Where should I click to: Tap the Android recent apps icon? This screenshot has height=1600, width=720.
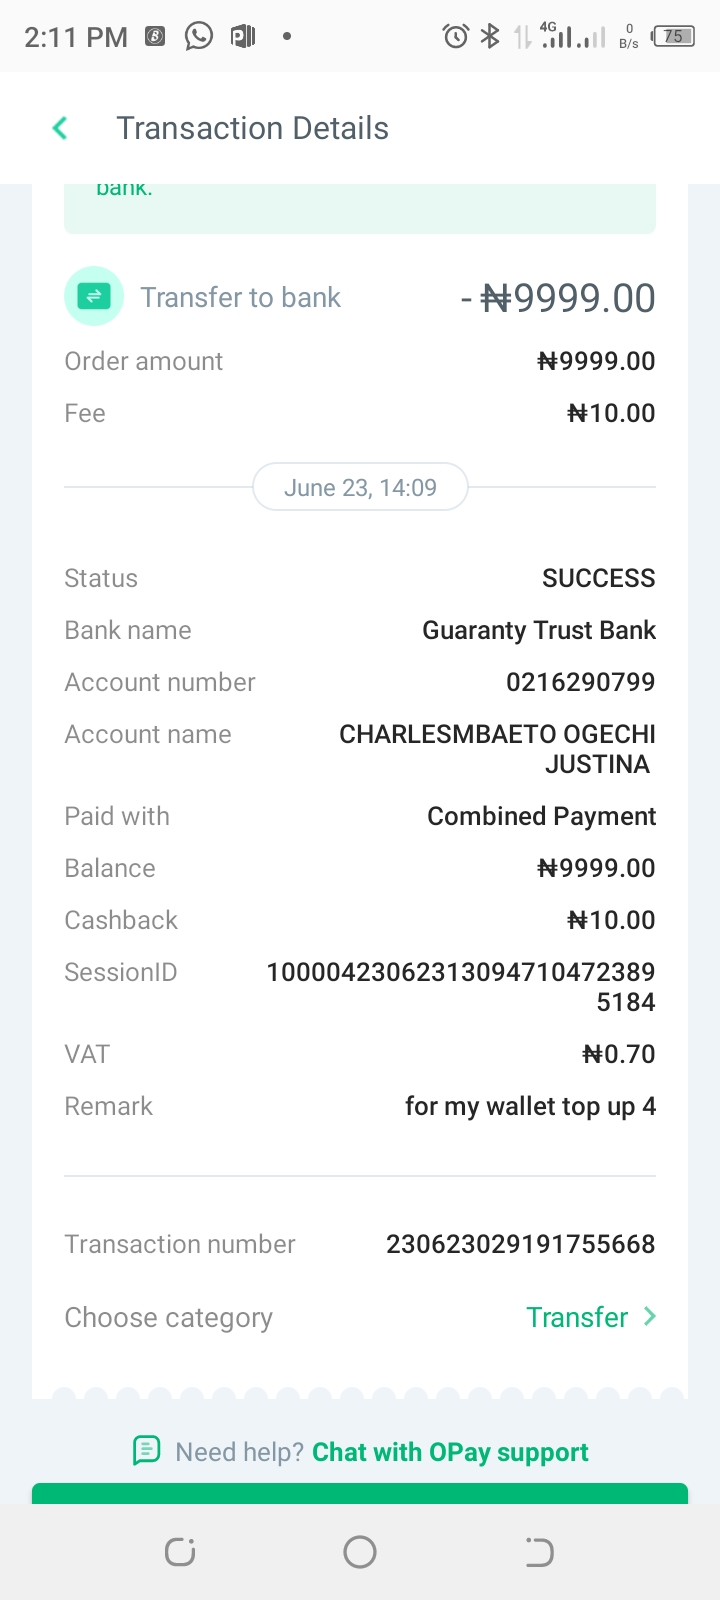click(180, 1552)
